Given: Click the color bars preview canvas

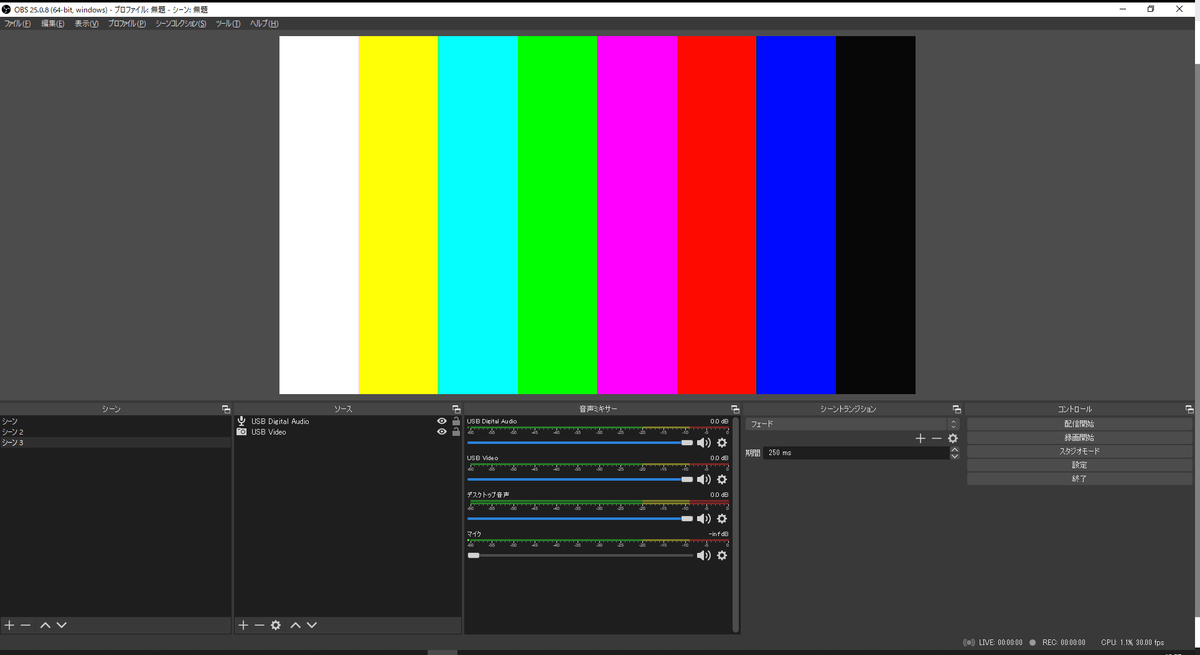Looking at the screenshot, I should (597, 215).
